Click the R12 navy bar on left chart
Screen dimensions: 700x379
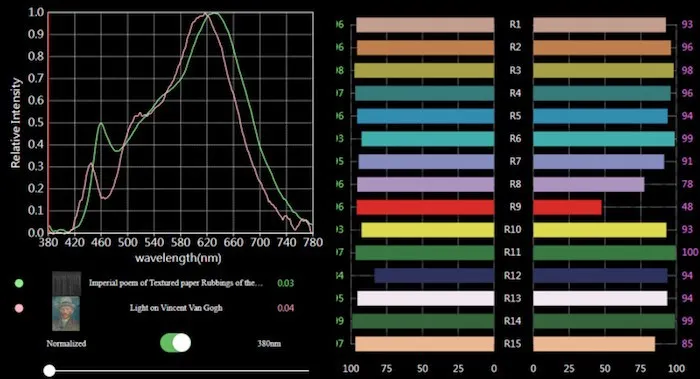point(434,275)
